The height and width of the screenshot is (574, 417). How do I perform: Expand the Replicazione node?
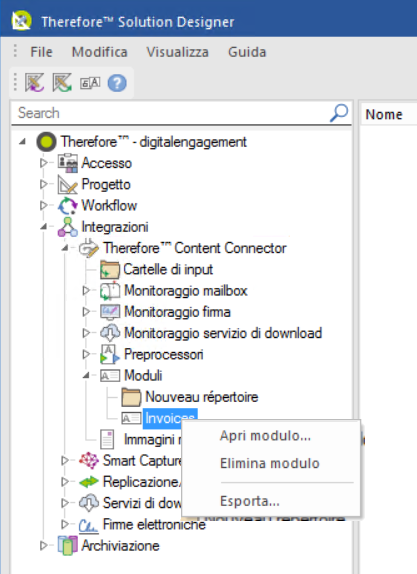click(x=65, y=481)
